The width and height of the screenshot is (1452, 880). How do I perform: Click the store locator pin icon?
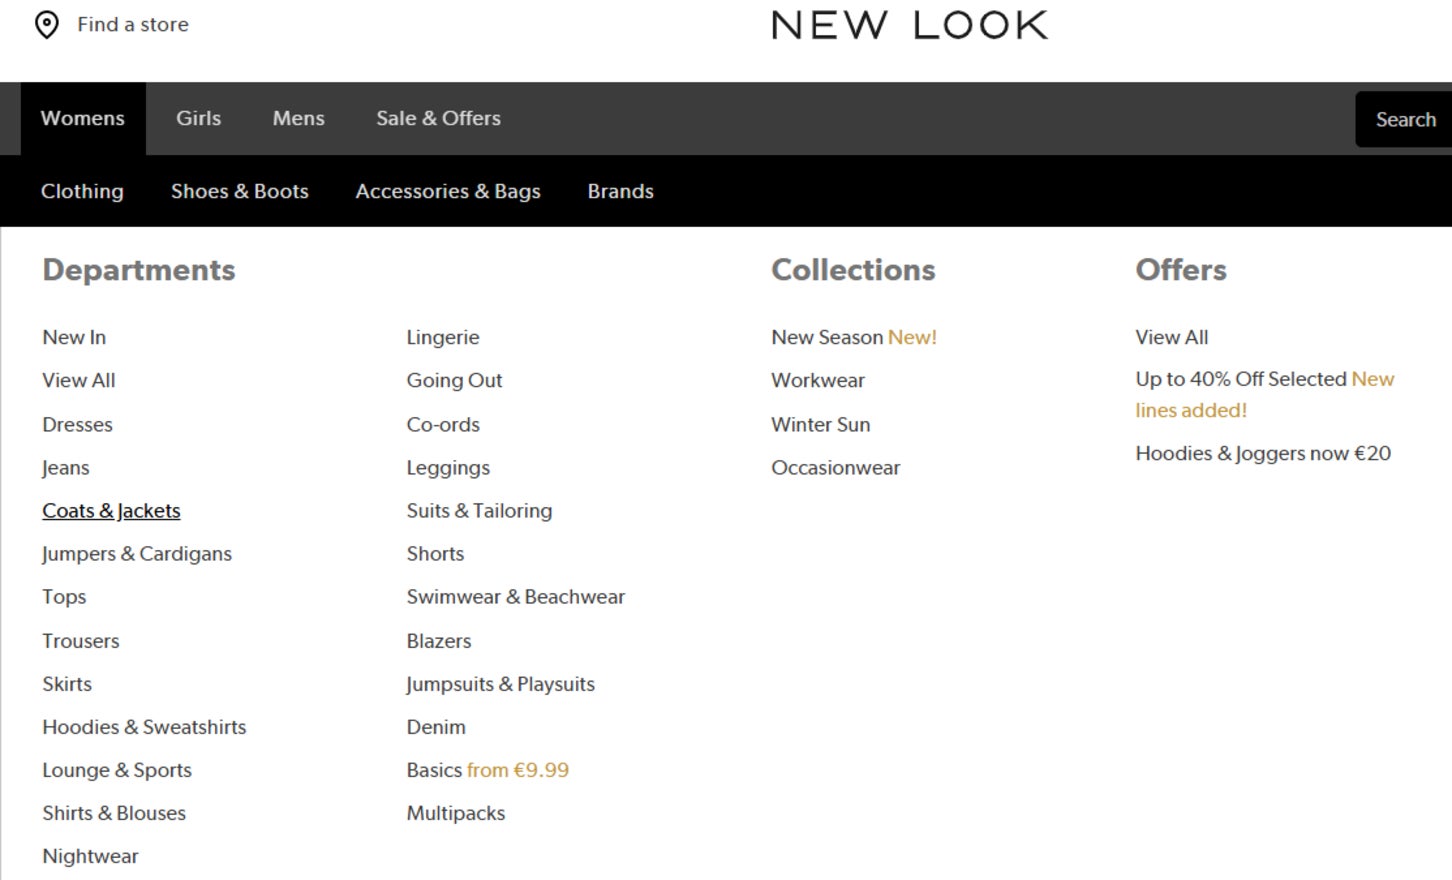pyautogui.click(x=47, y=24)
